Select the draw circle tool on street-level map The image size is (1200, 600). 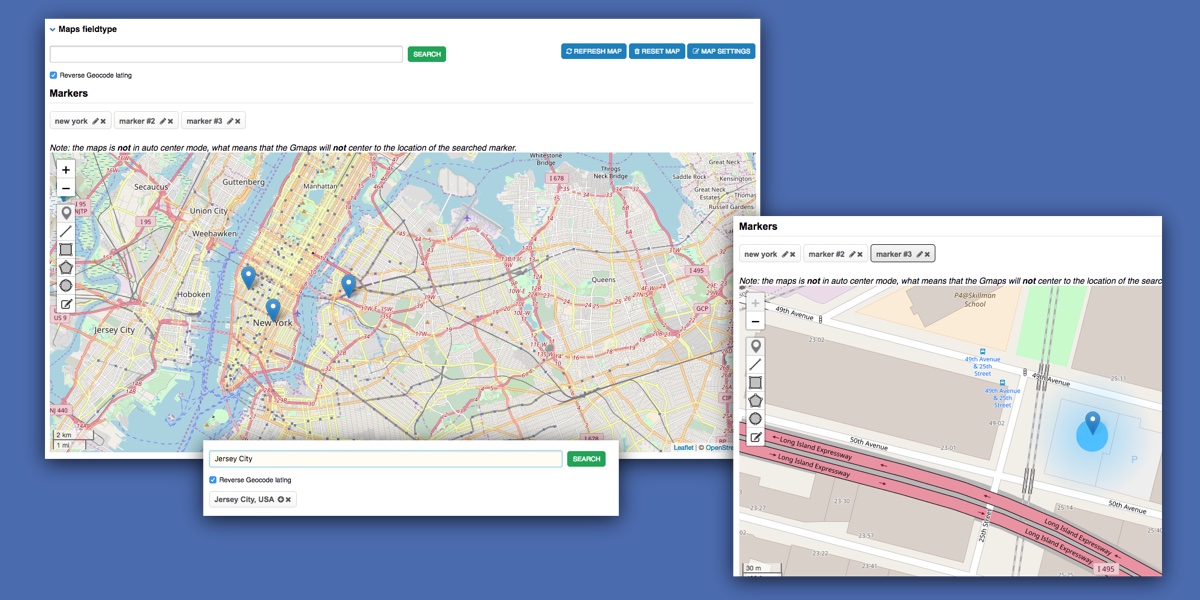coord(756,418)
